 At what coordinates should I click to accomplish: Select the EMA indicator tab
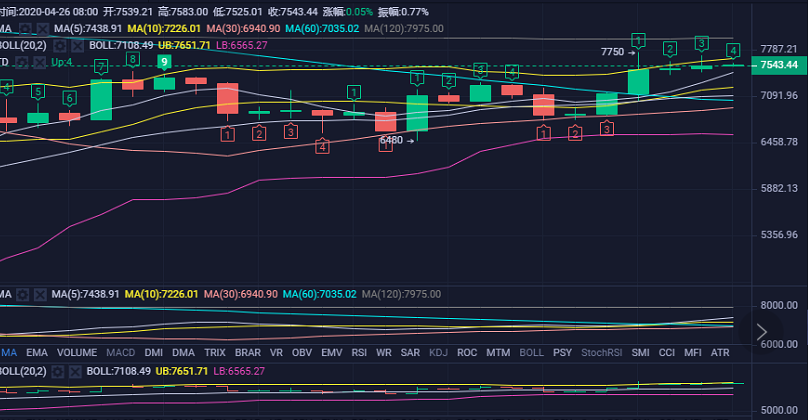pos(37,352)
